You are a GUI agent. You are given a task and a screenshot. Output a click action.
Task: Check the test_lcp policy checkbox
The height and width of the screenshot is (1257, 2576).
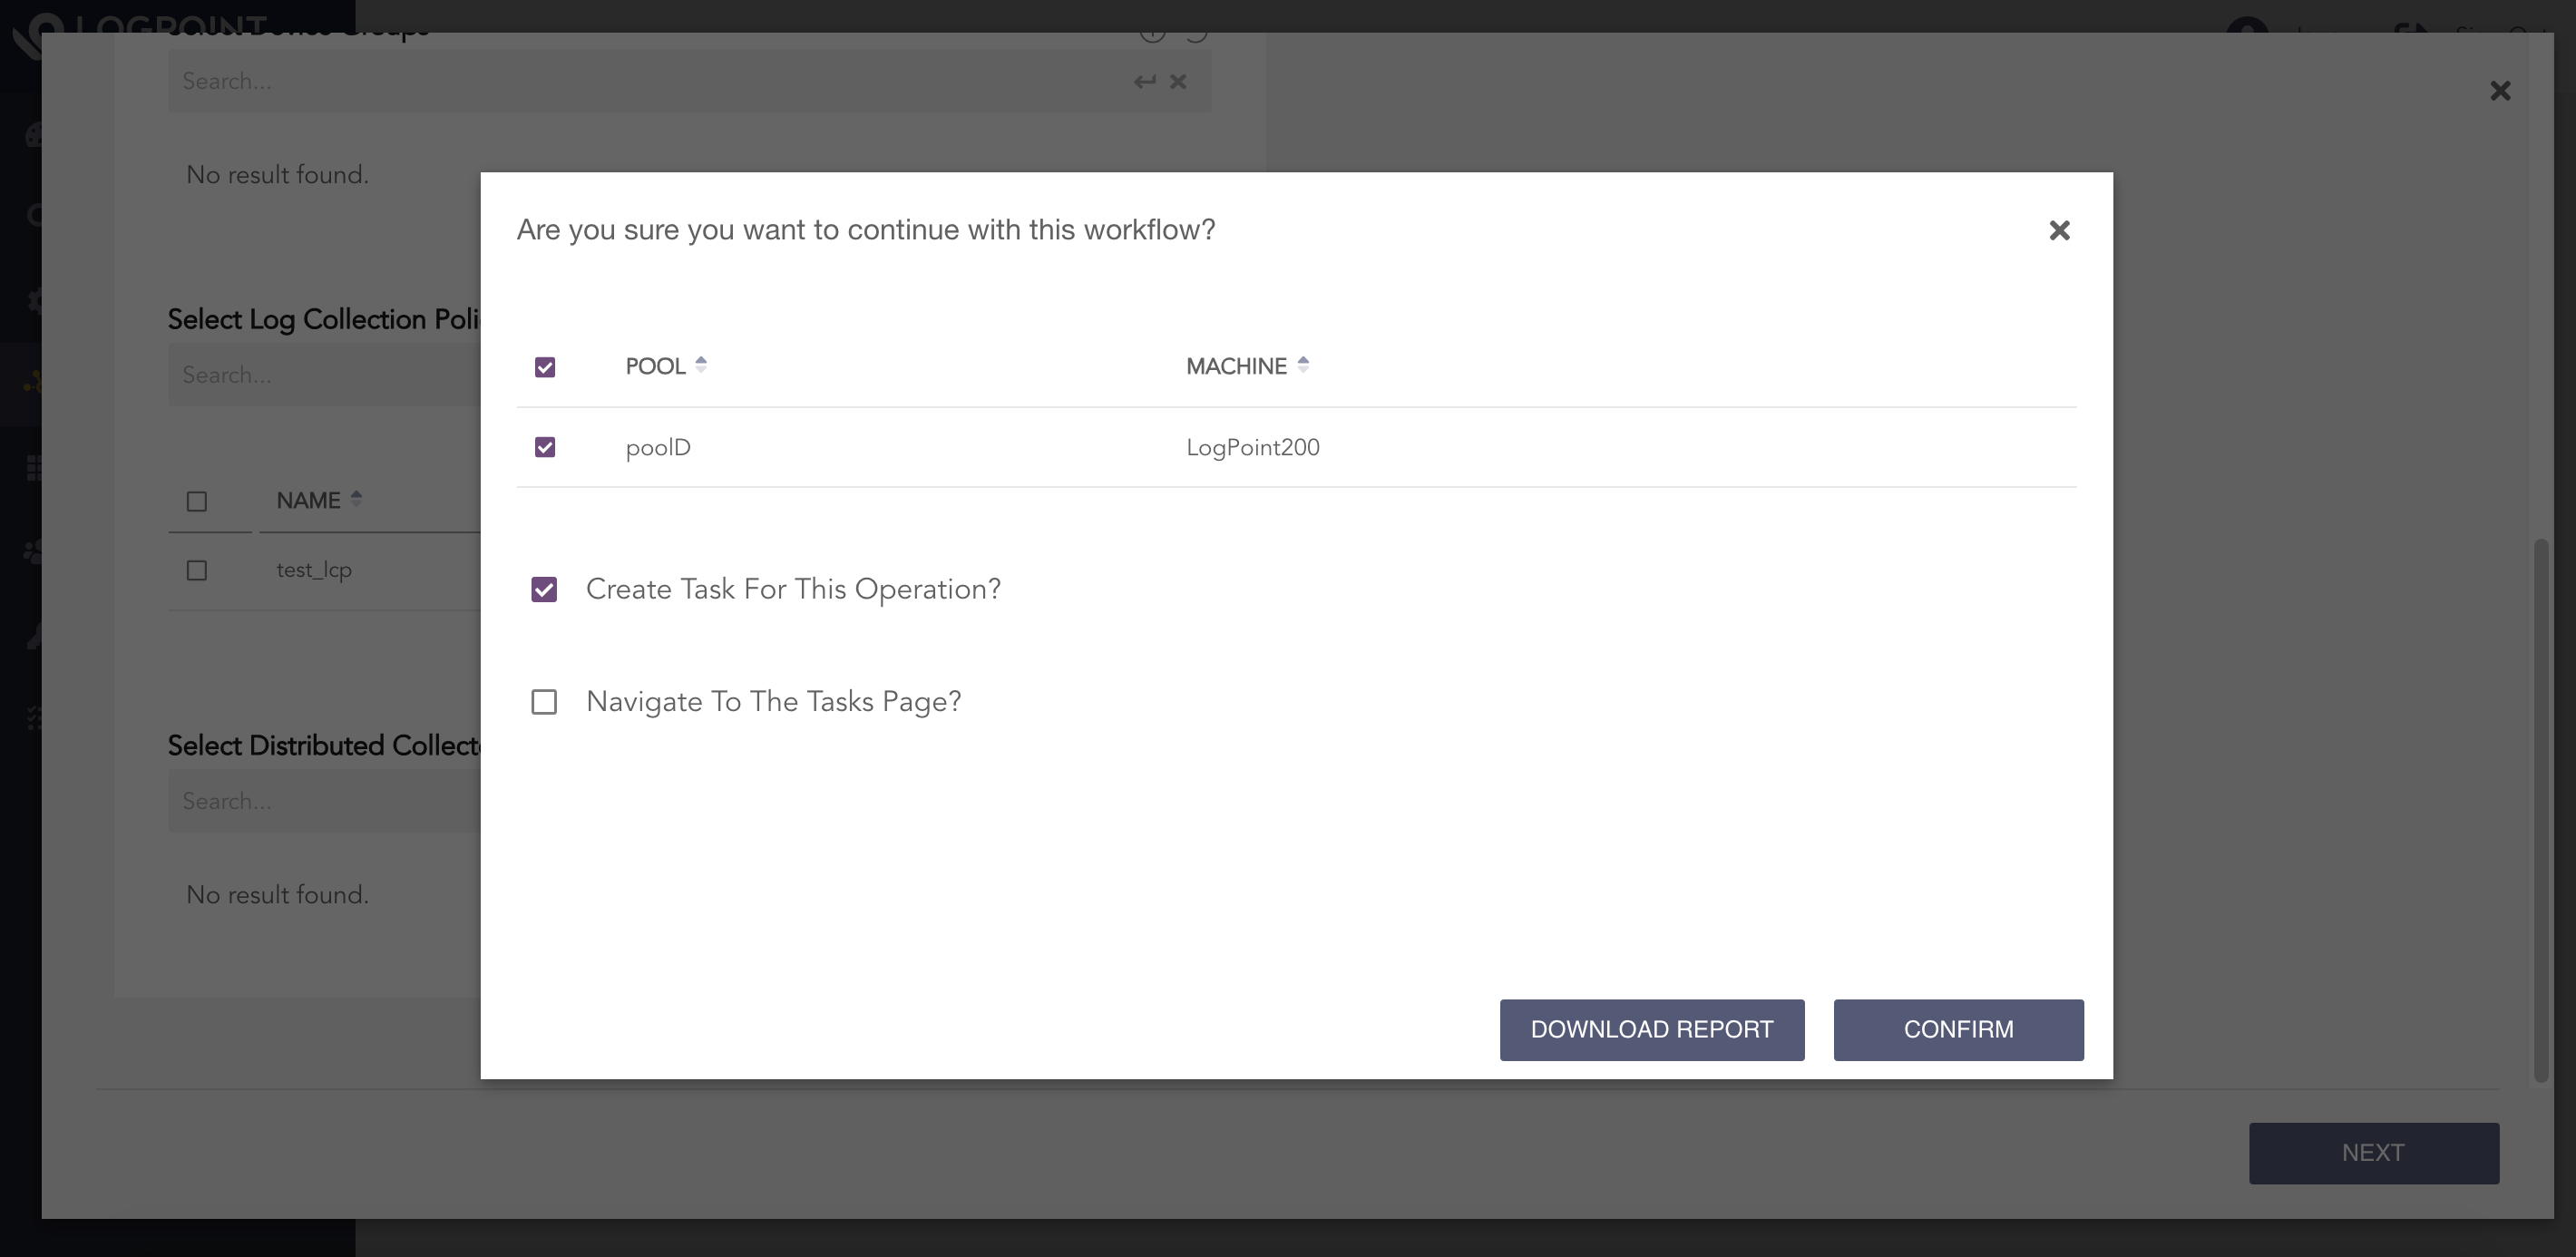[x=197, y=570]
